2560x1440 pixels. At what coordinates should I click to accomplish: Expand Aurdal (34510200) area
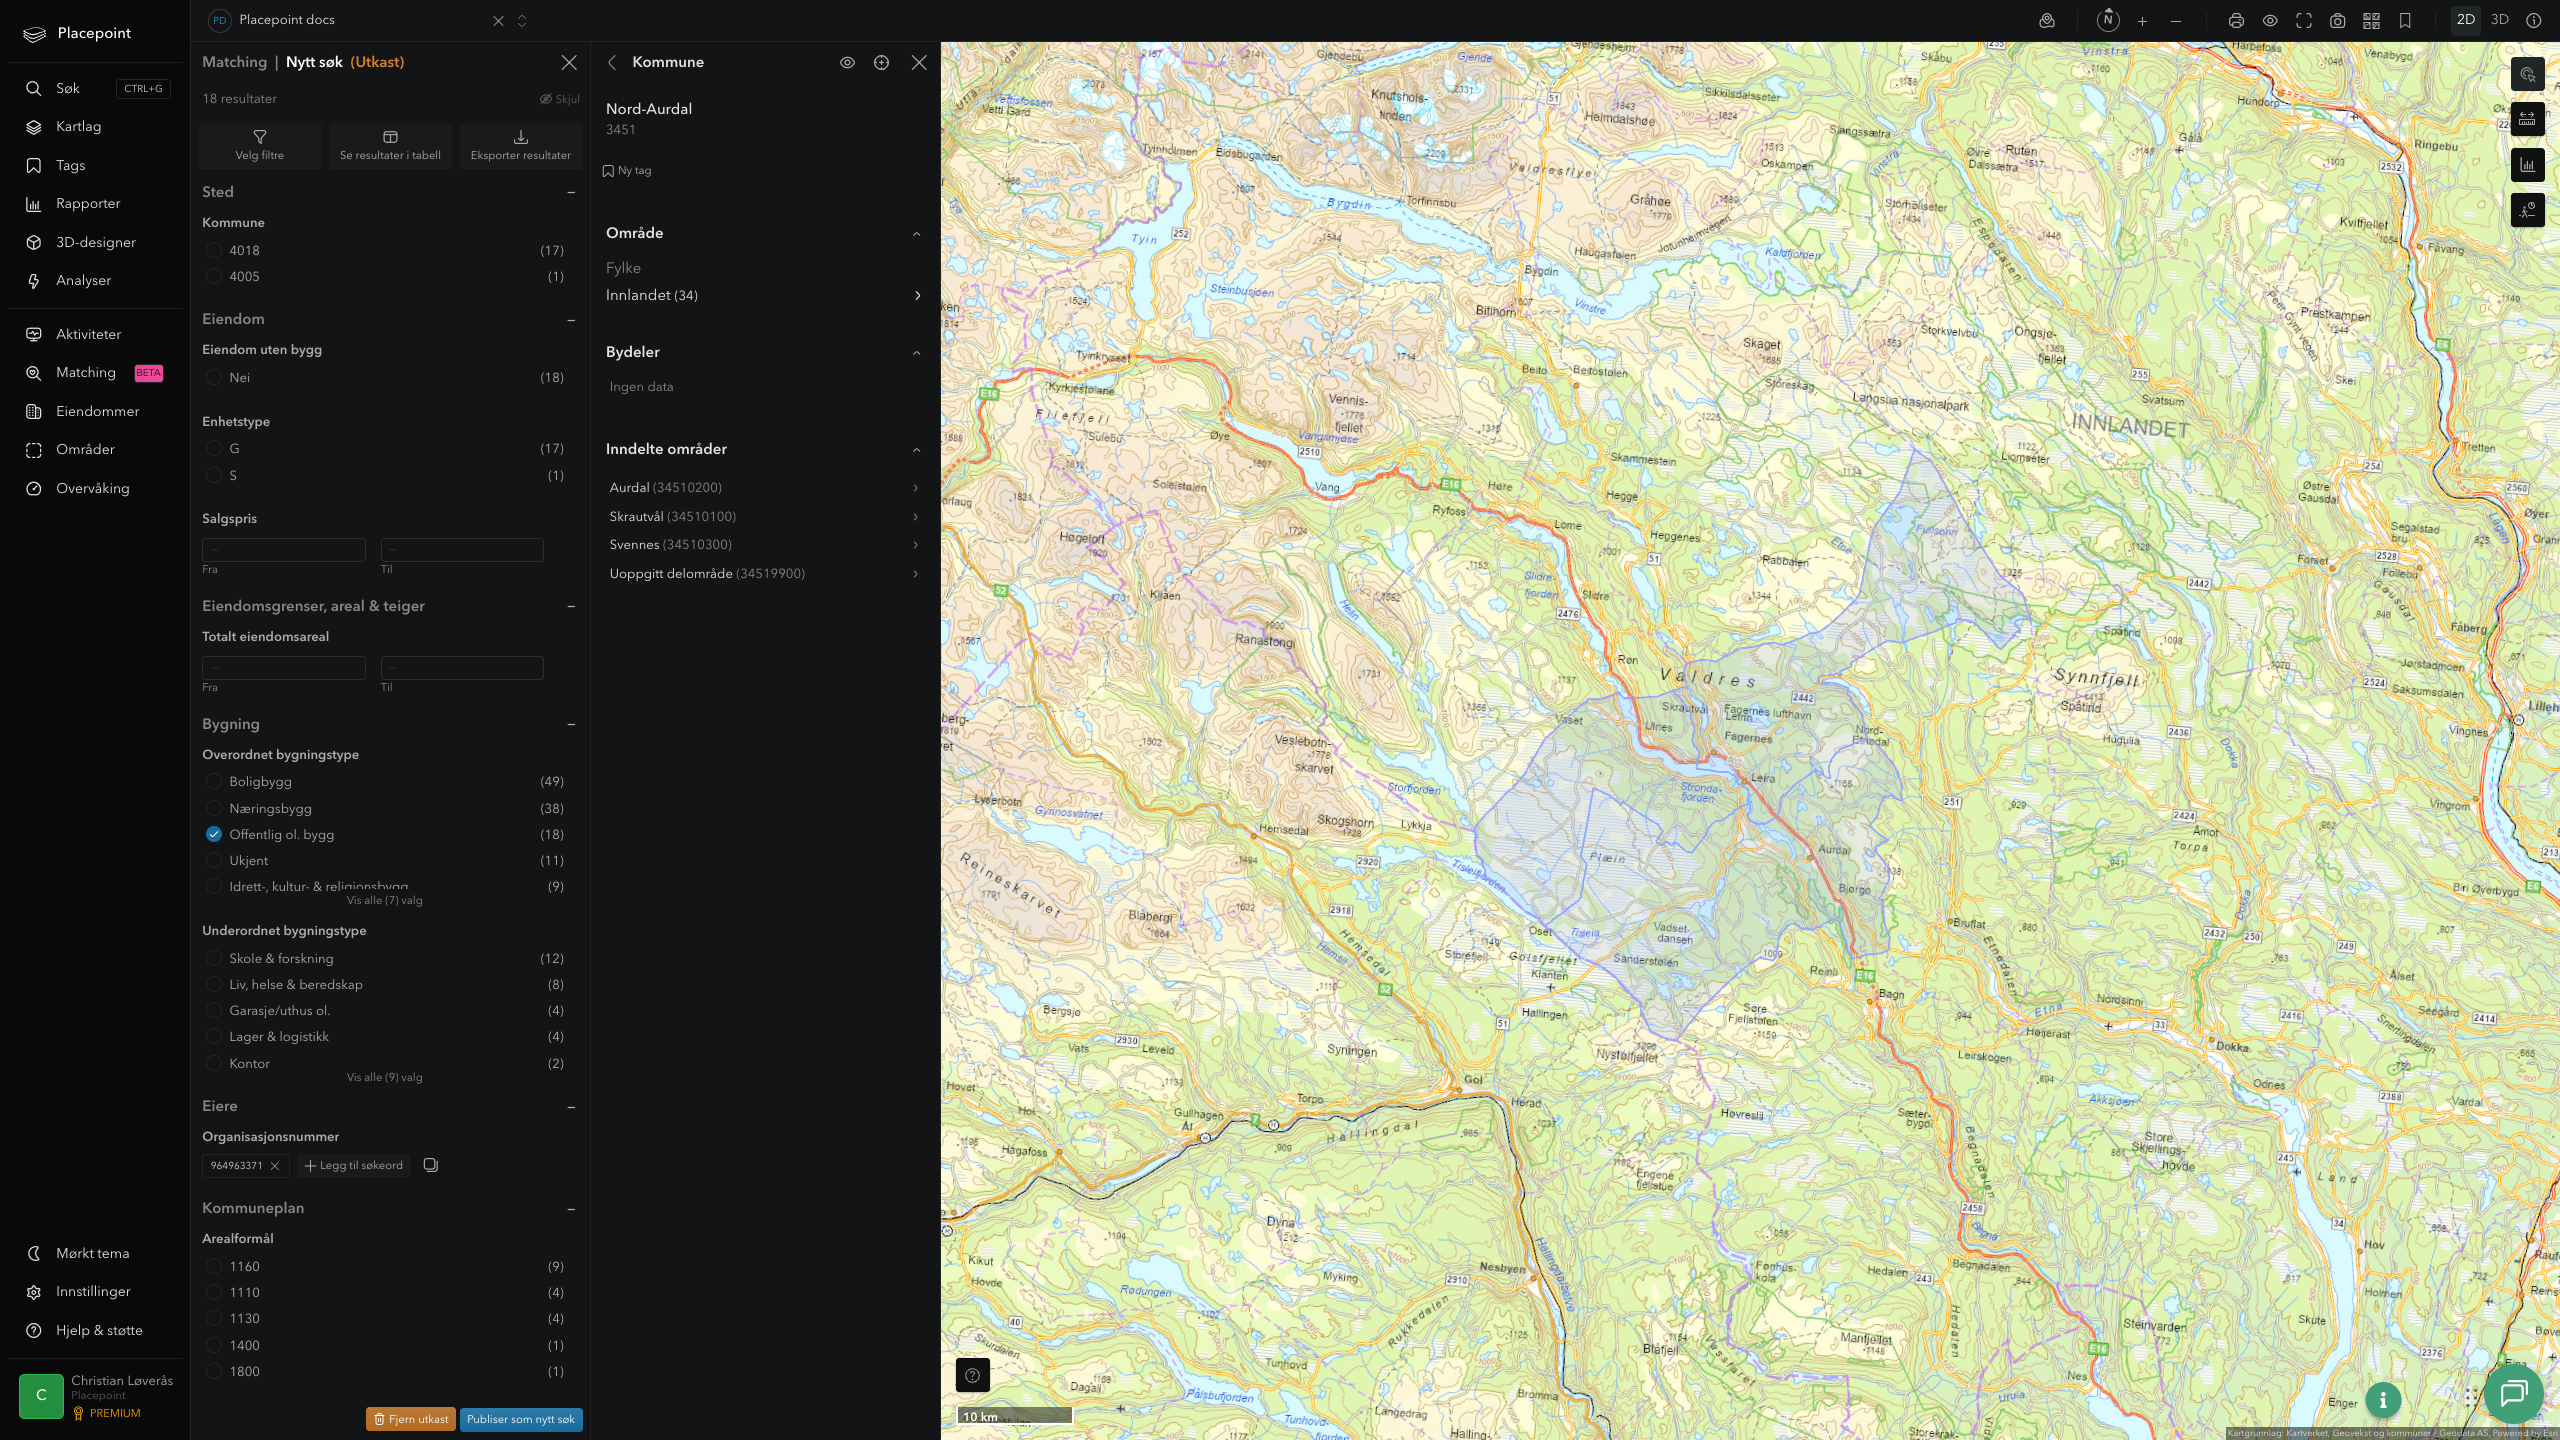[764, 488]
